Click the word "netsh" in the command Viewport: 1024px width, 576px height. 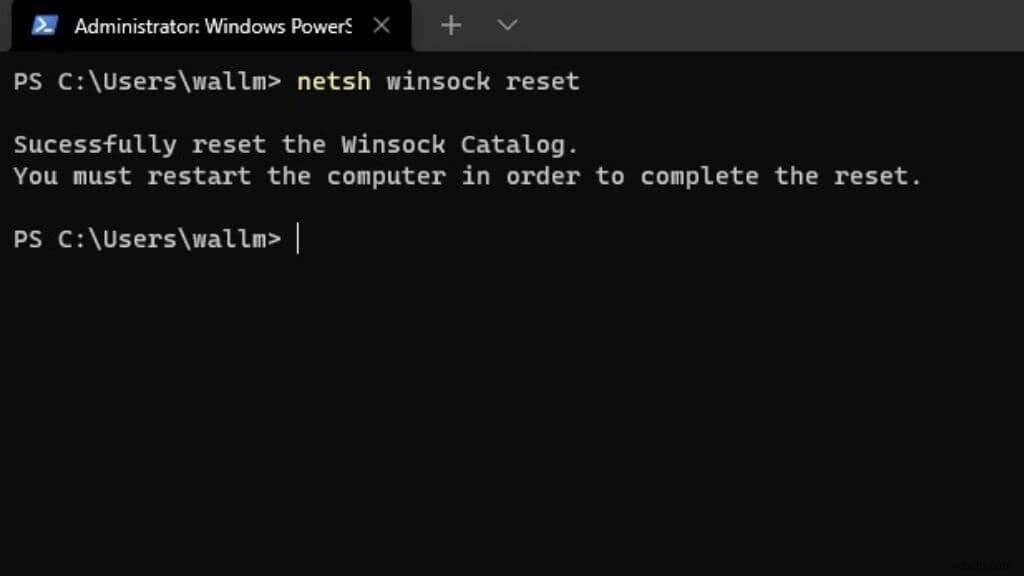pyautogui.click(x=333, y=81)
